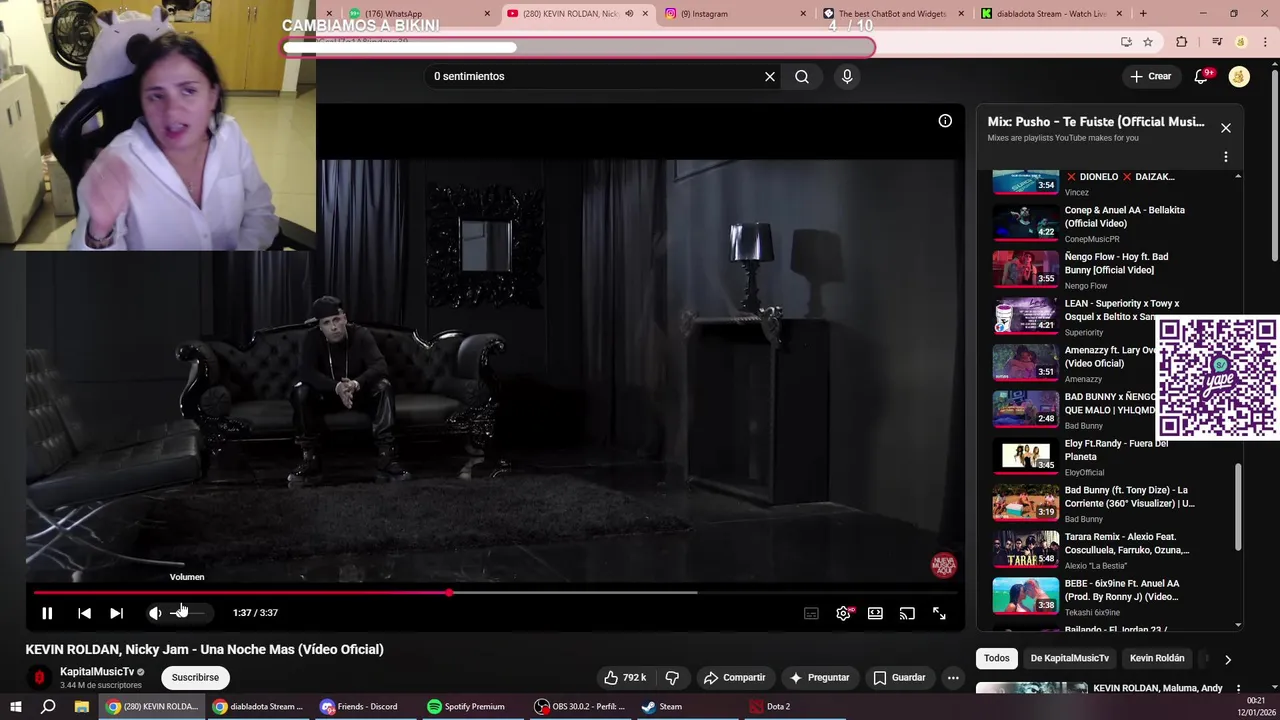1280x720 pixels.
Task: Open OBS 30.0.2 from taskbar
Action: click(x=580, y=706)
